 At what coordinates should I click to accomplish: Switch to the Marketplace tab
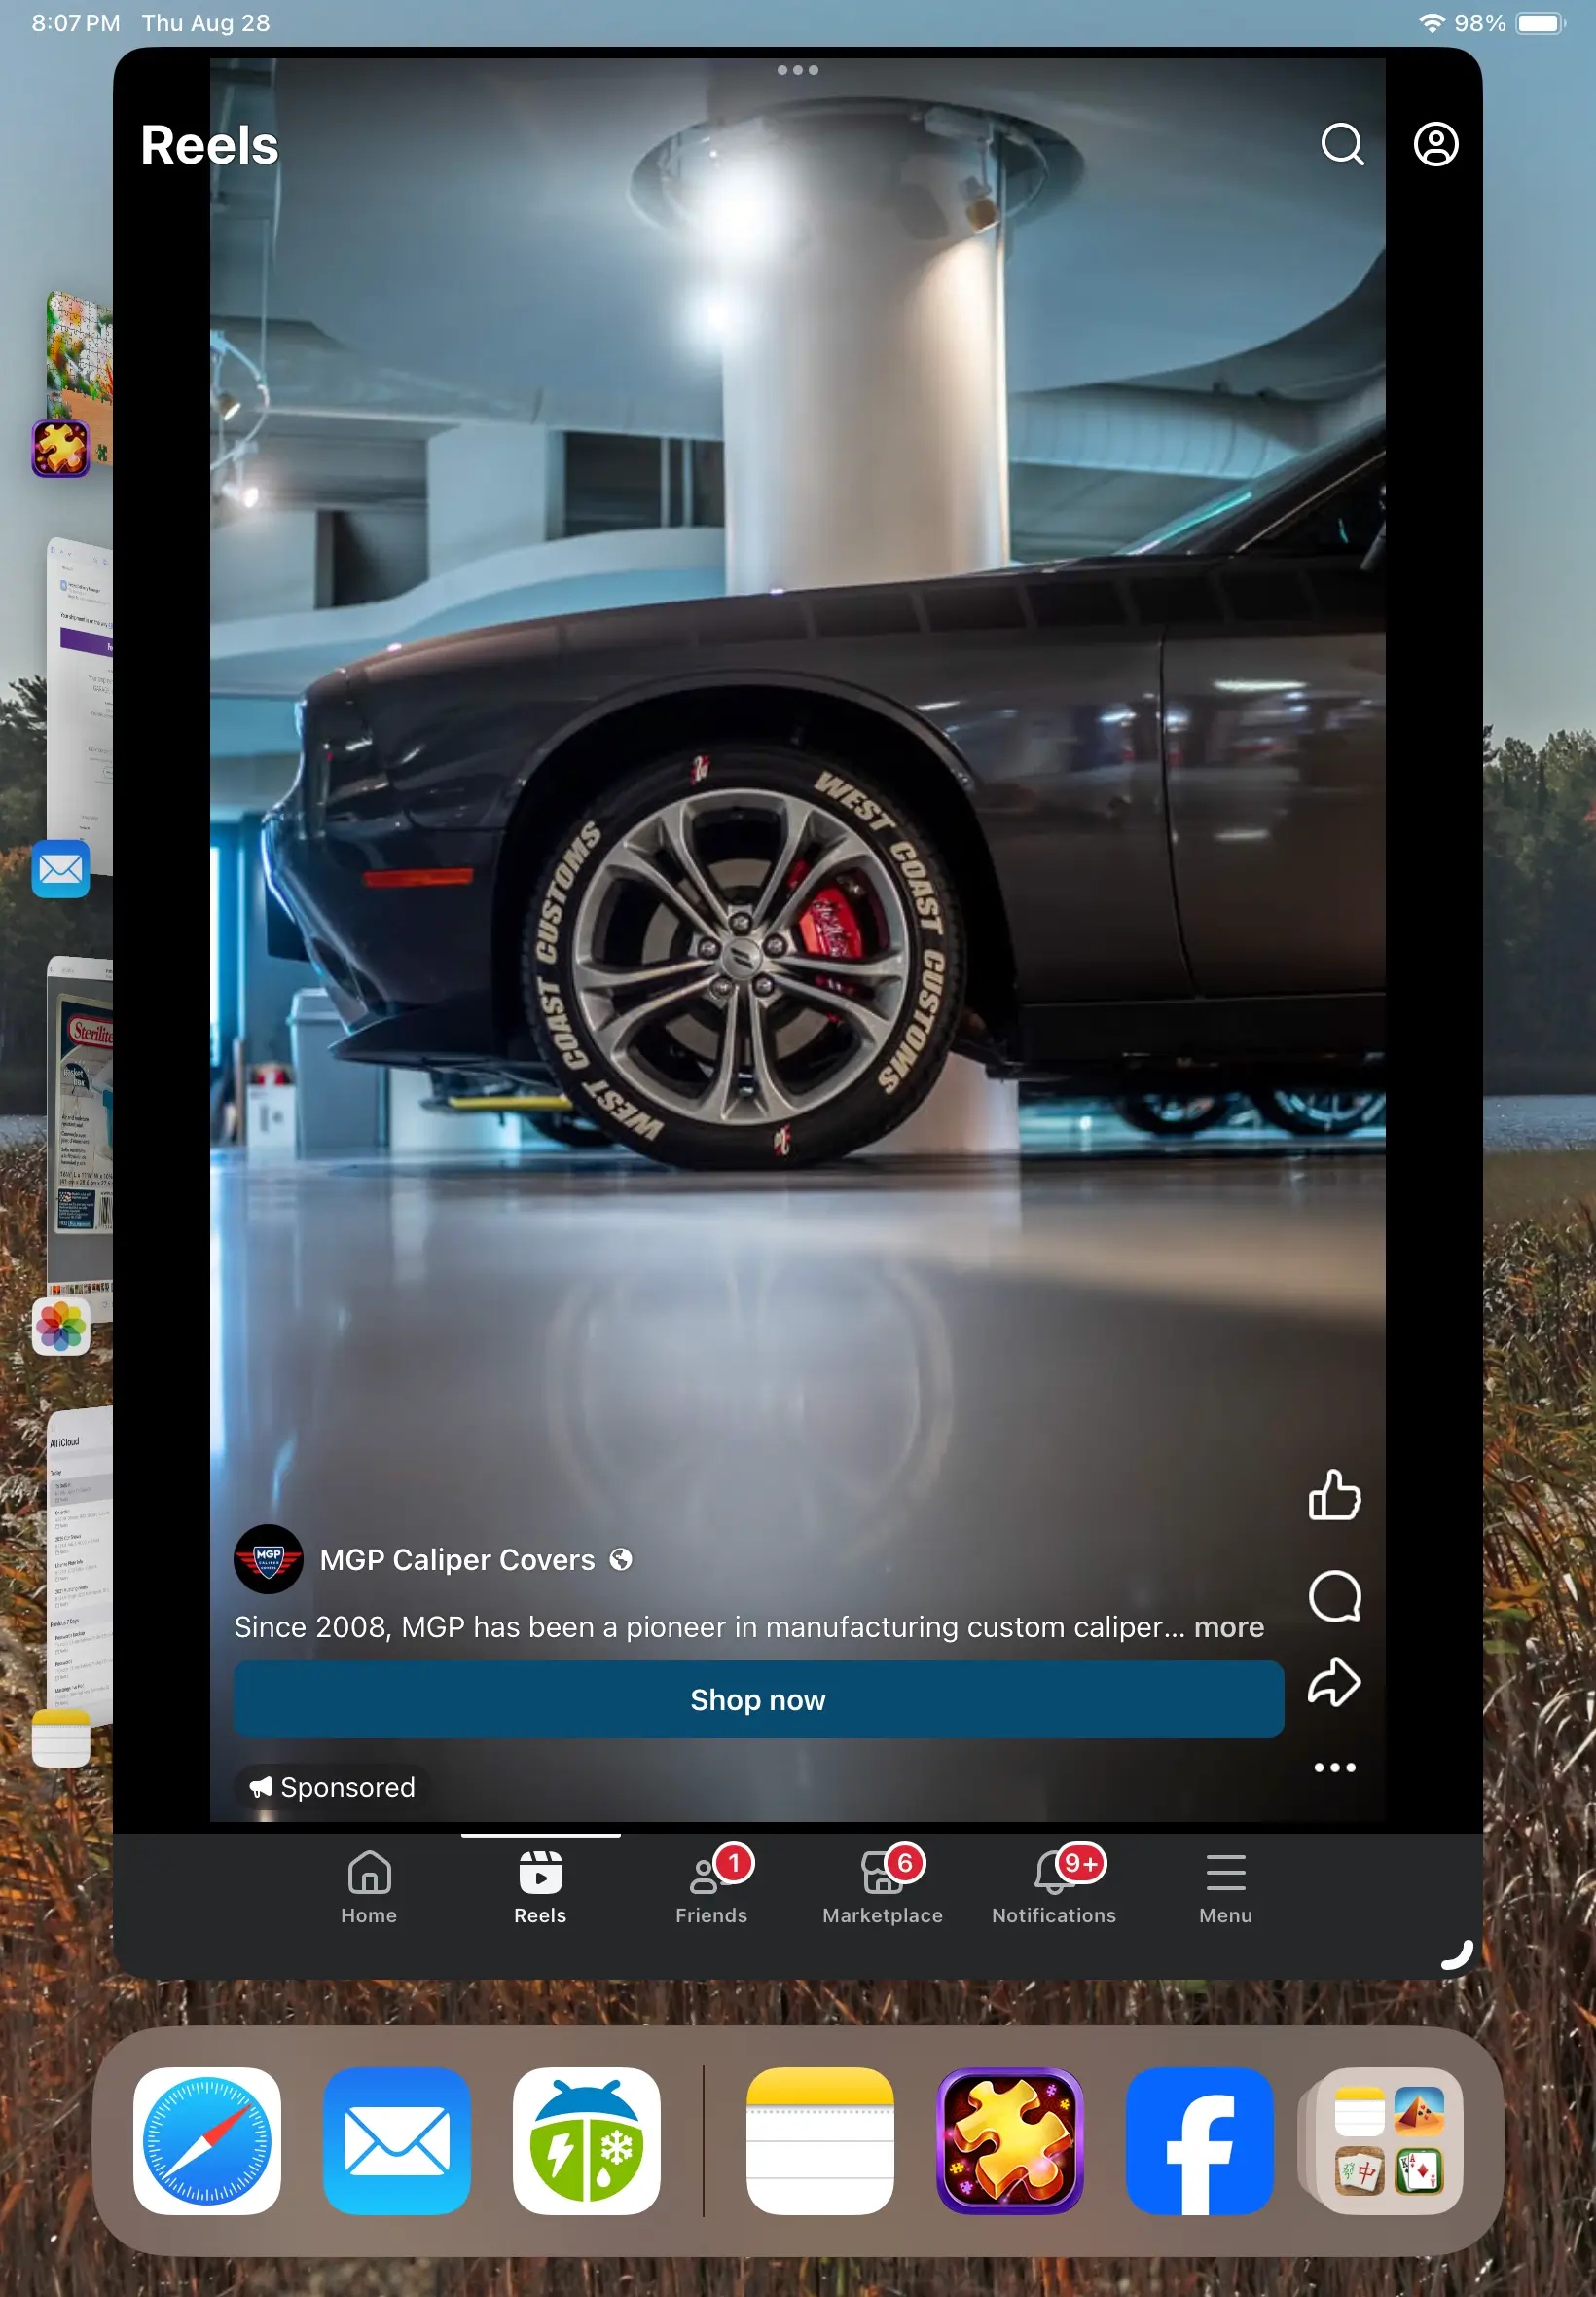[882, 1887]
